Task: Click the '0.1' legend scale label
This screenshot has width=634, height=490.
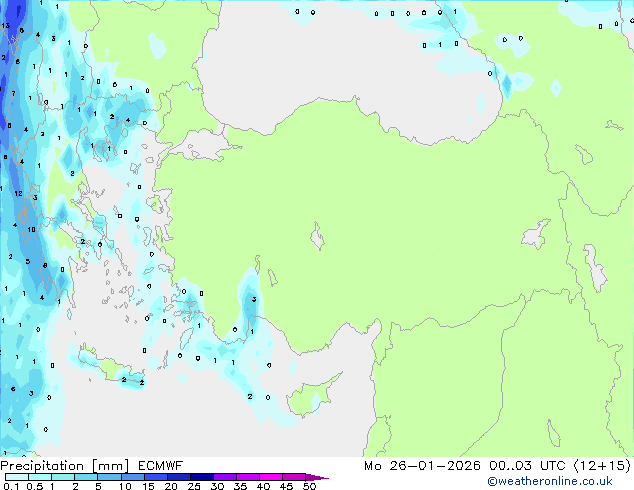Action: tap(11, 486)
